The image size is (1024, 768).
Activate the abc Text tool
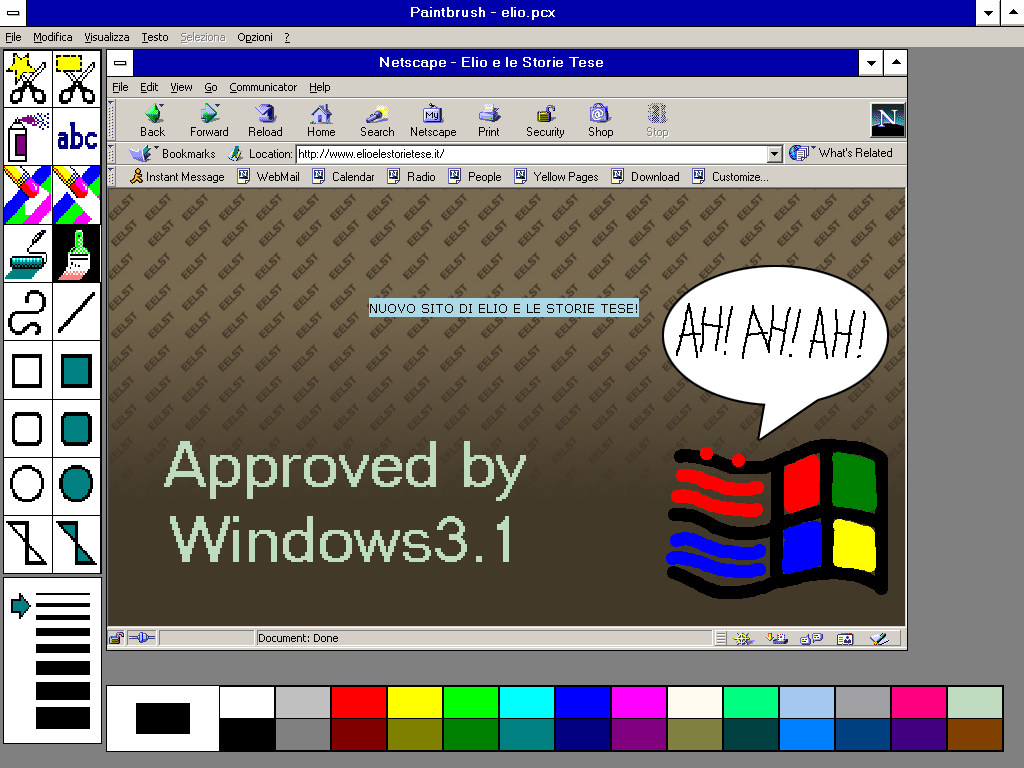click(76, 136)
